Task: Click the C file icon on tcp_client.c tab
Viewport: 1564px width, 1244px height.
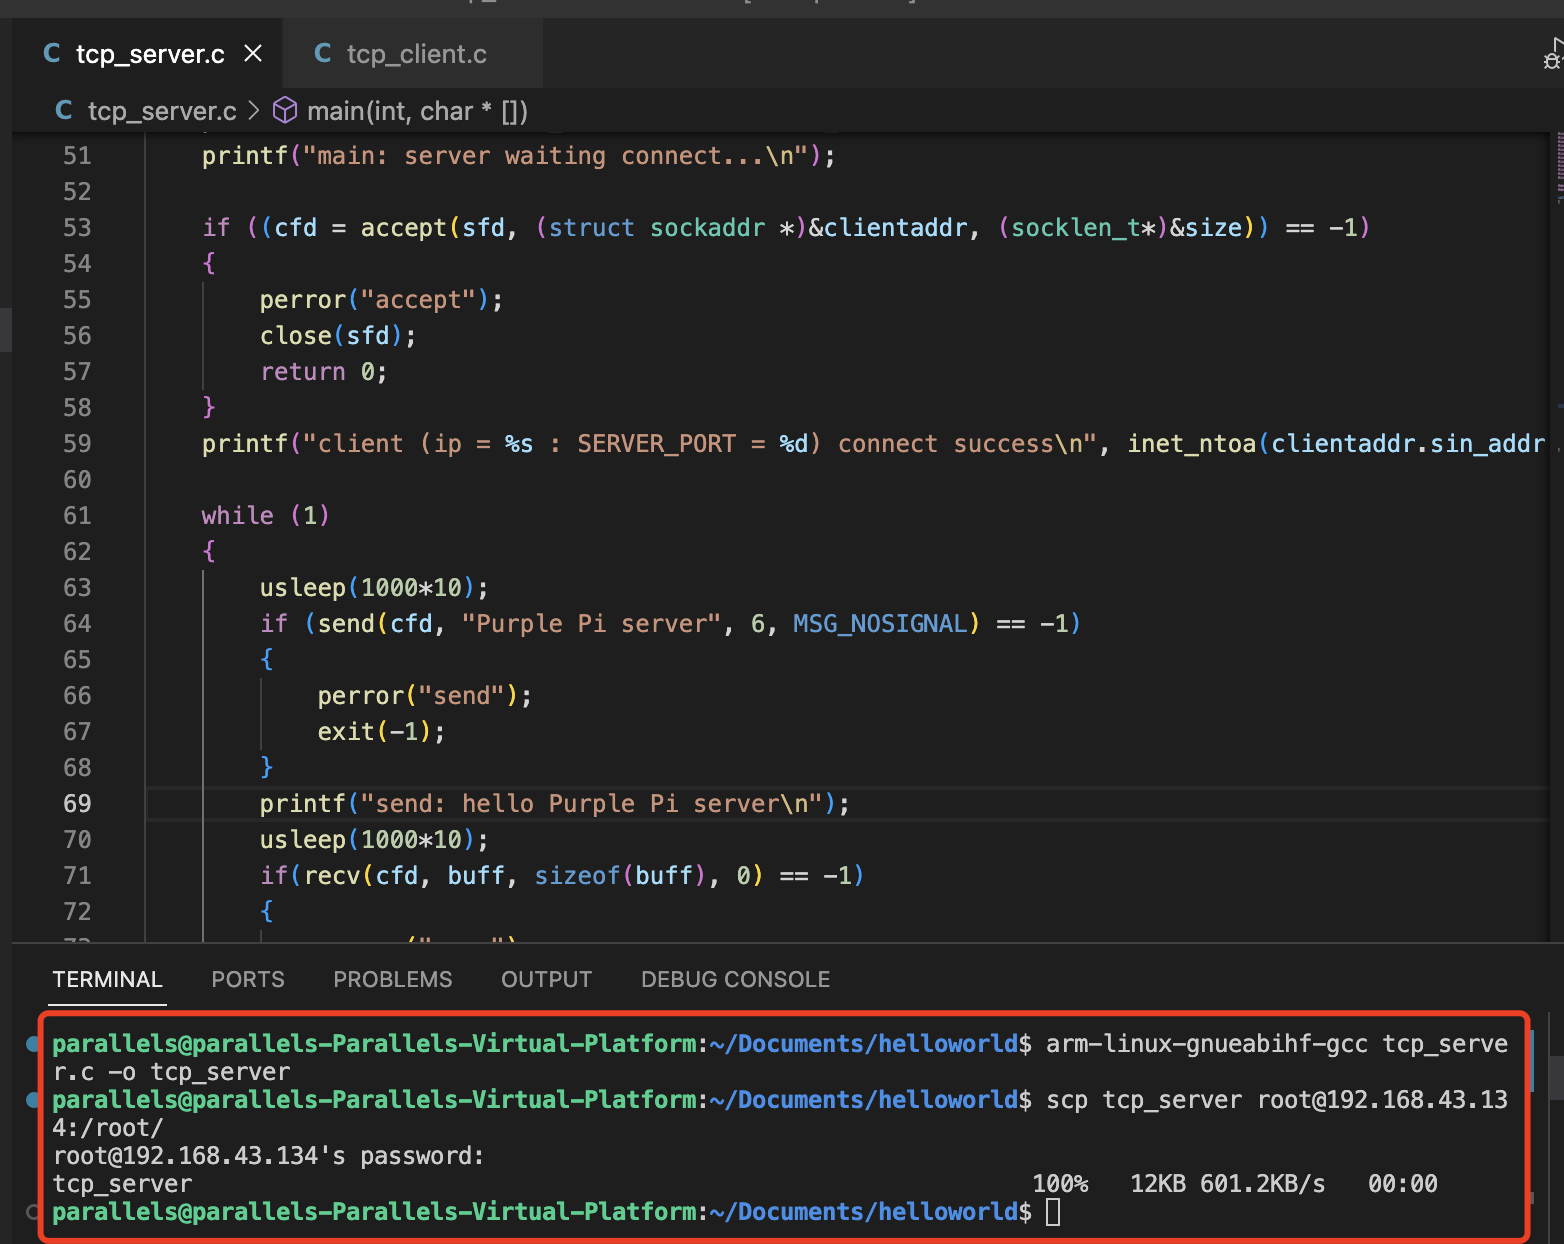Action: point(323,54)
